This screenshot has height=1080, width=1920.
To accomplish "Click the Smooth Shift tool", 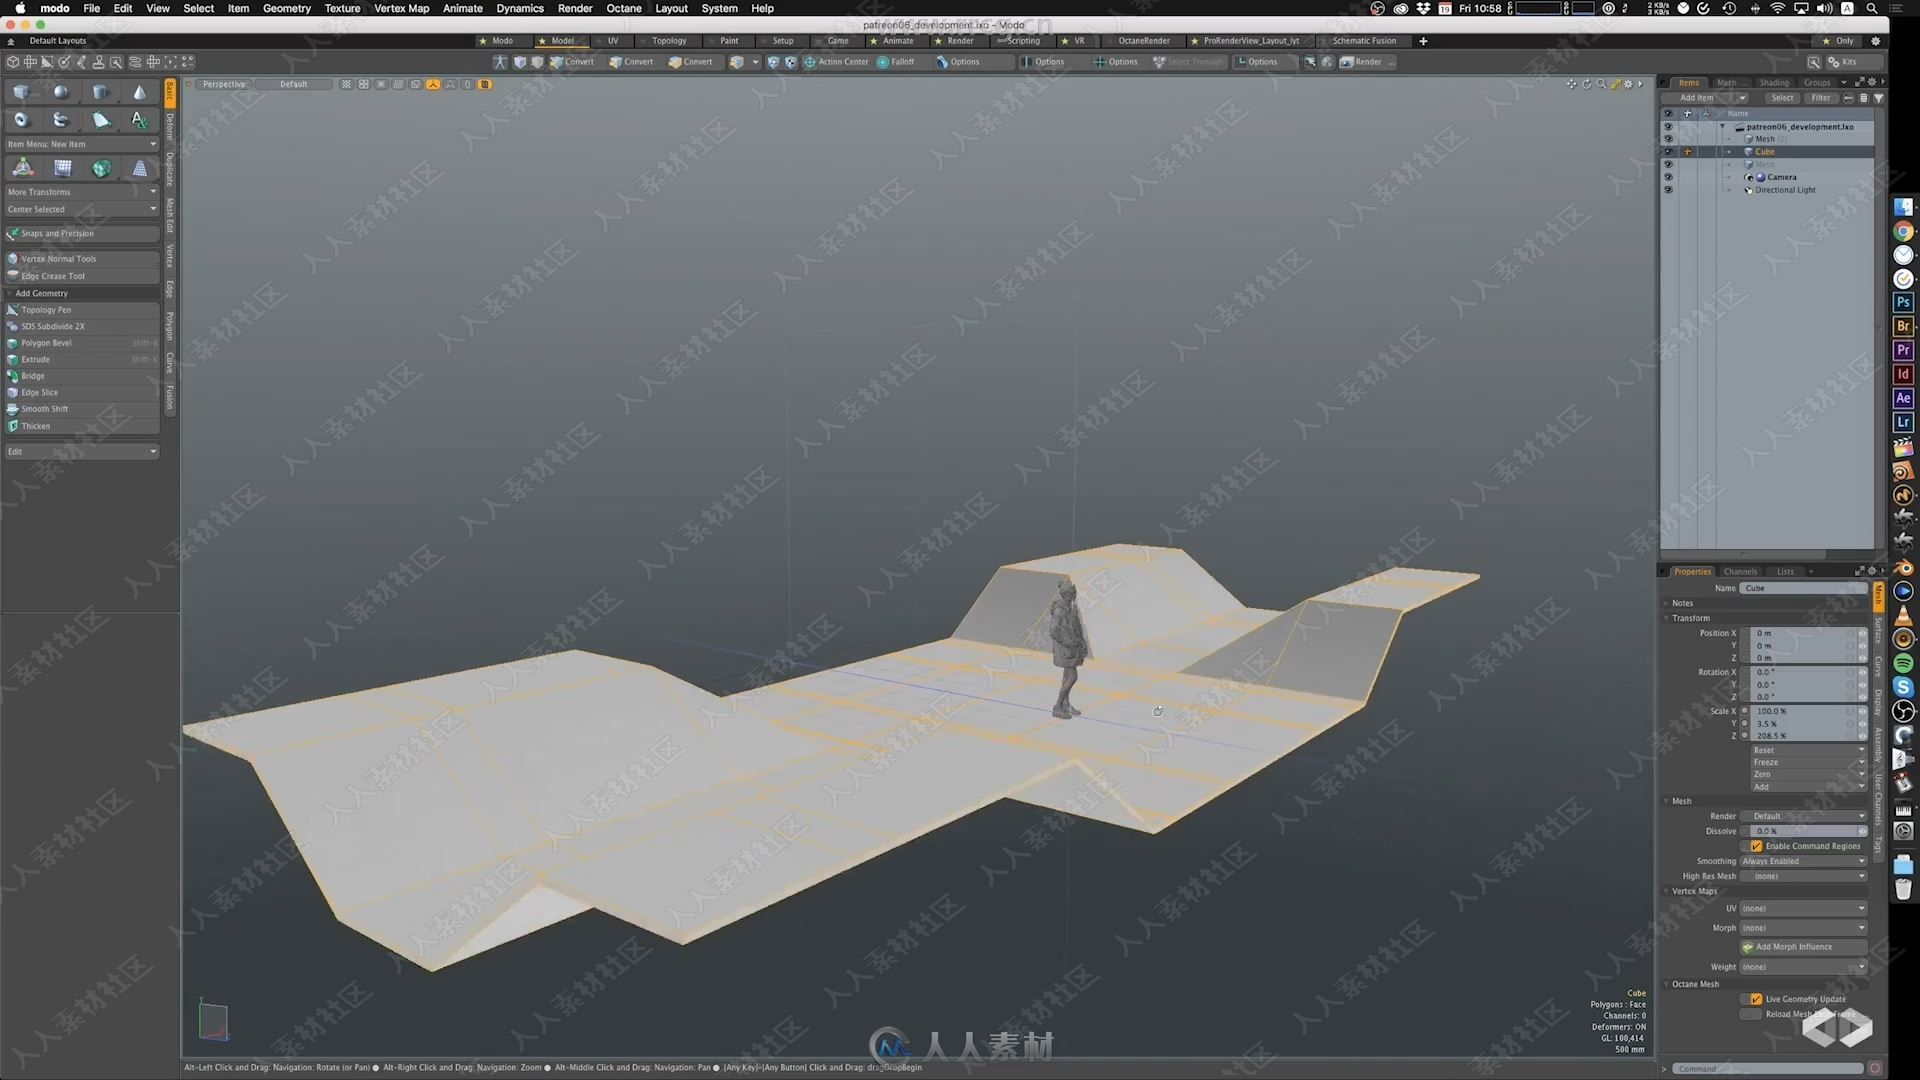I will coord(45,409).
